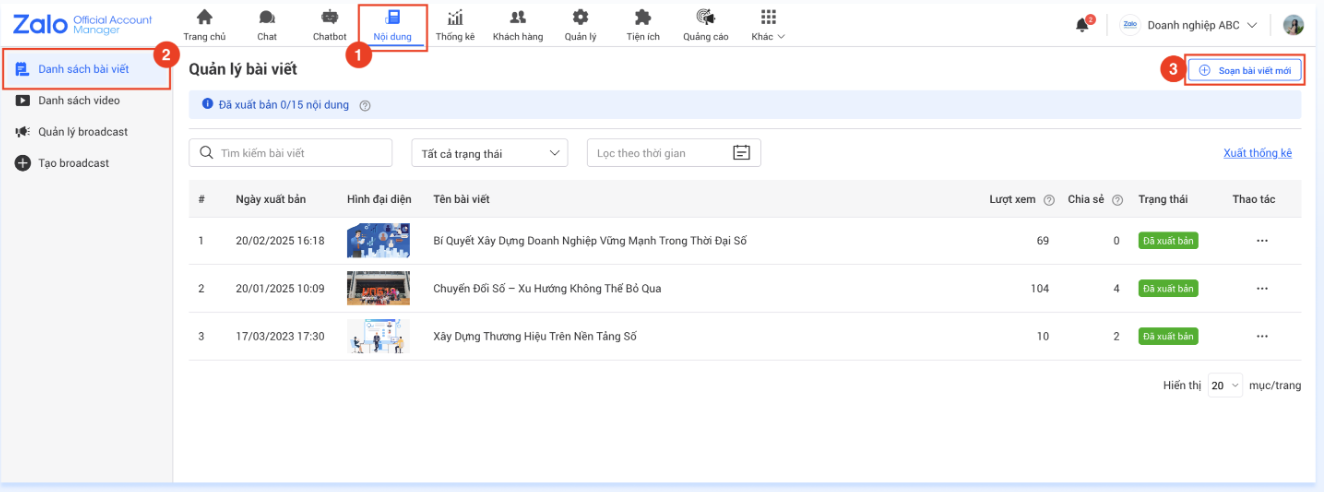Click view count 104
Image resolution: width=1324 pixels, height=492 pixels.
[x=1039, y=288]
